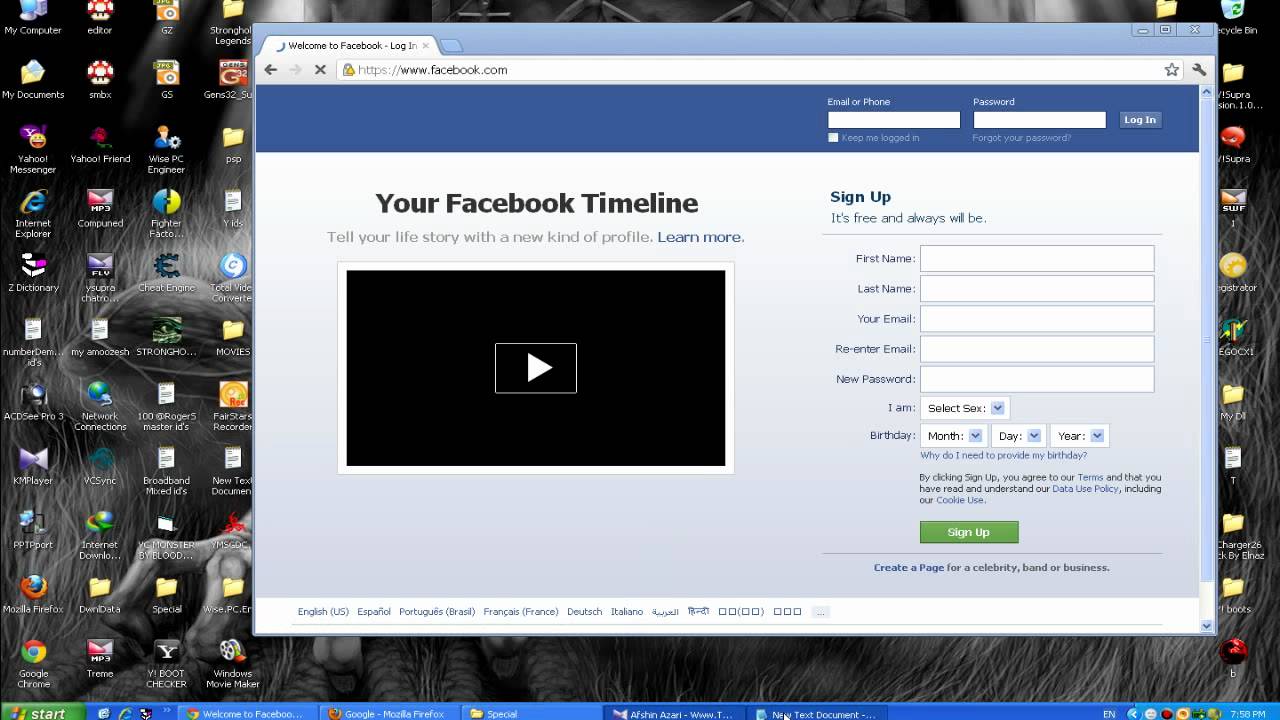Open the DwnlData folder on desktop
Screen dimensions: 1280x720
[x=100, y=594]
